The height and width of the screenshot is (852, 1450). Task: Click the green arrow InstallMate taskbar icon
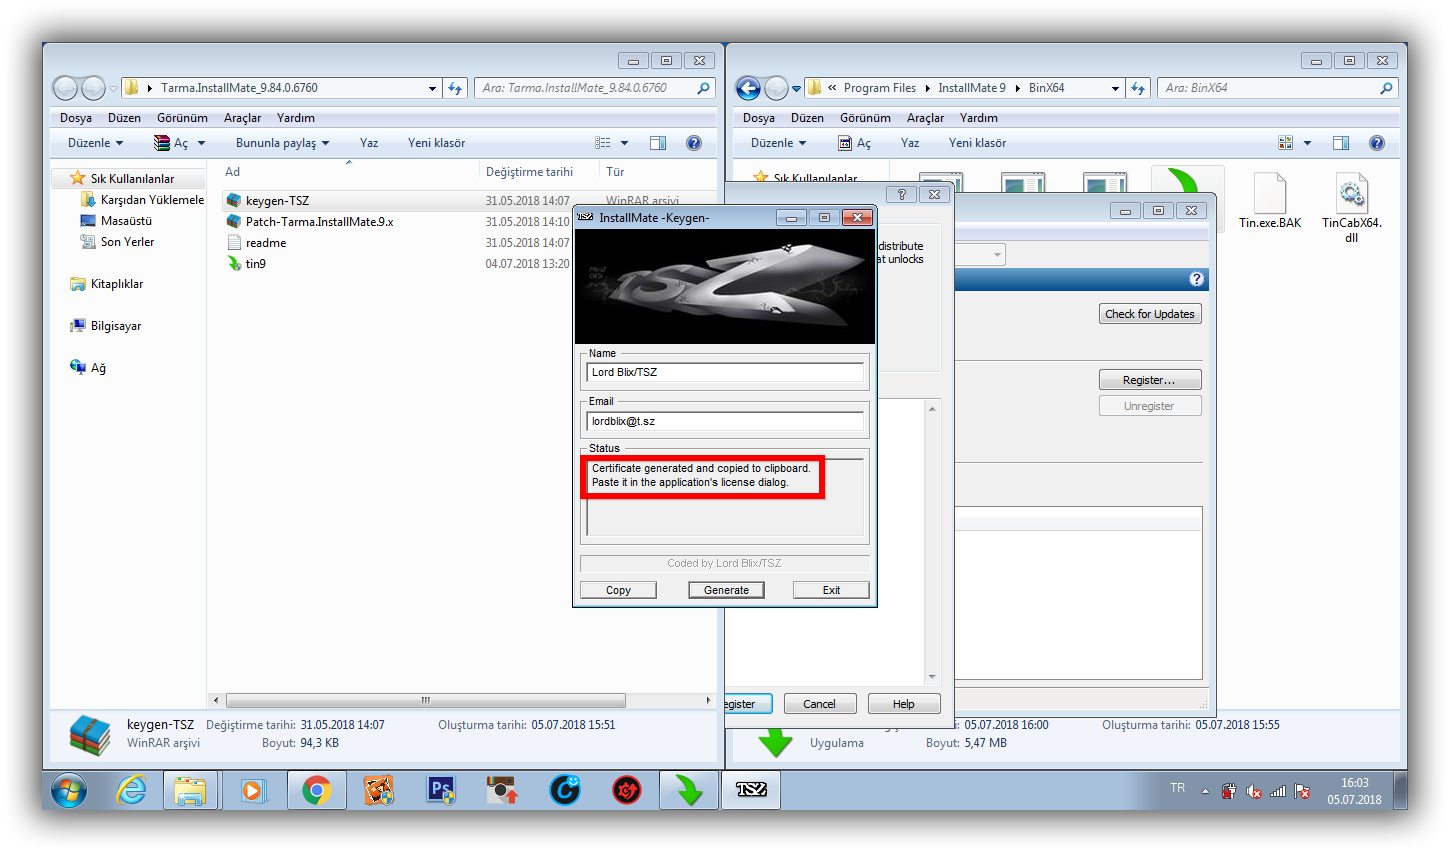[x=688, y=791]
